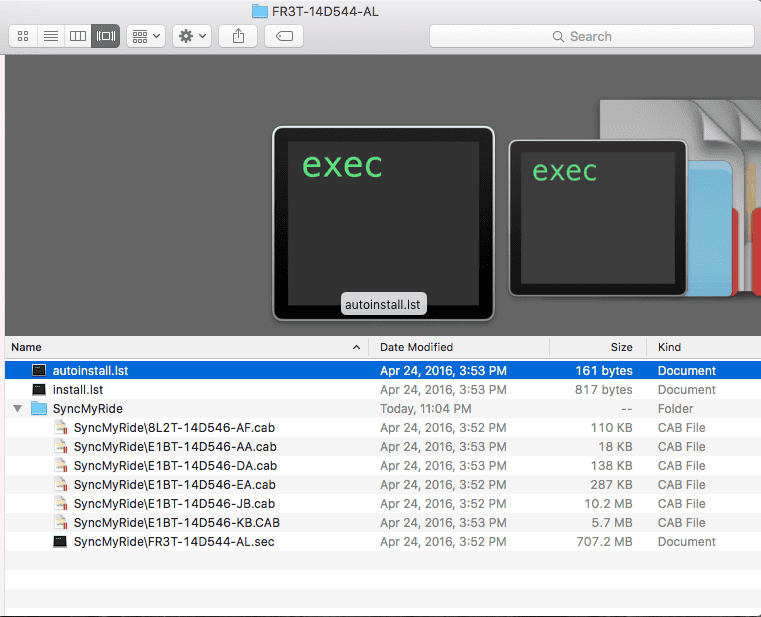This screenshot has height=617, width=761.
Task: Click the SyncMyRide folder icon
Action: coord(39,408)
